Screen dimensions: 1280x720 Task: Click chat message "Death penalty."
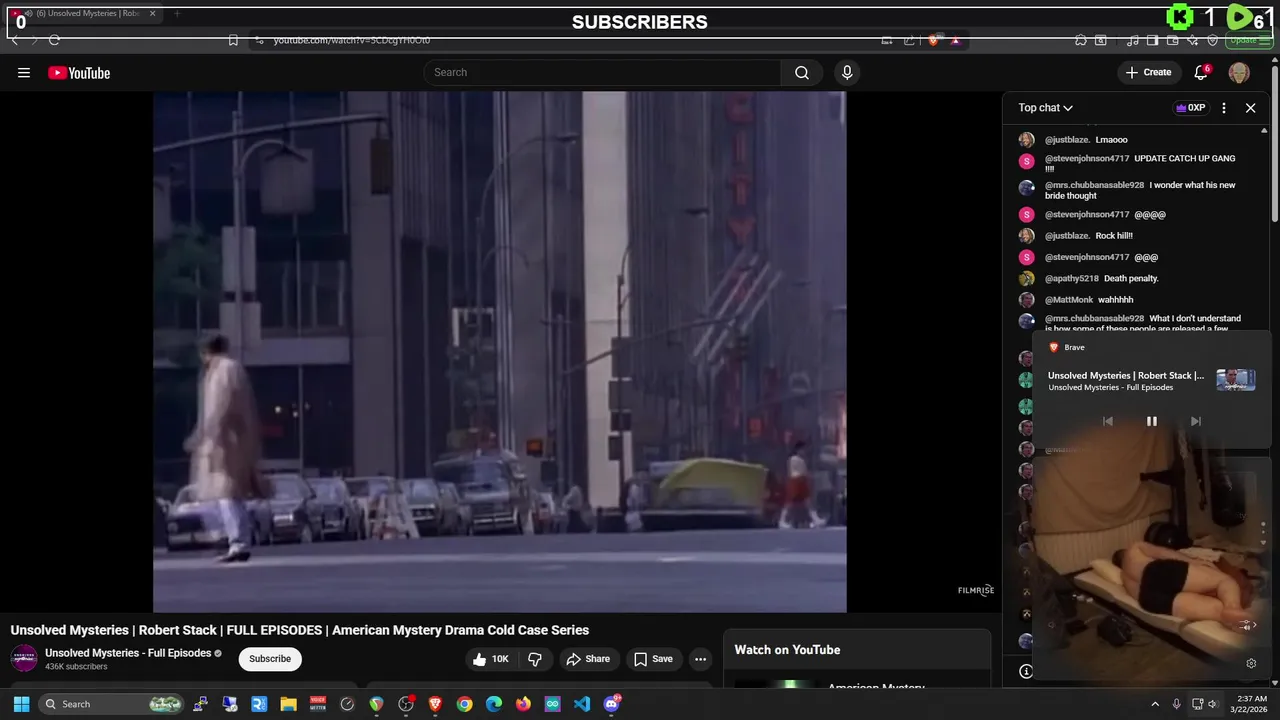1131,278
